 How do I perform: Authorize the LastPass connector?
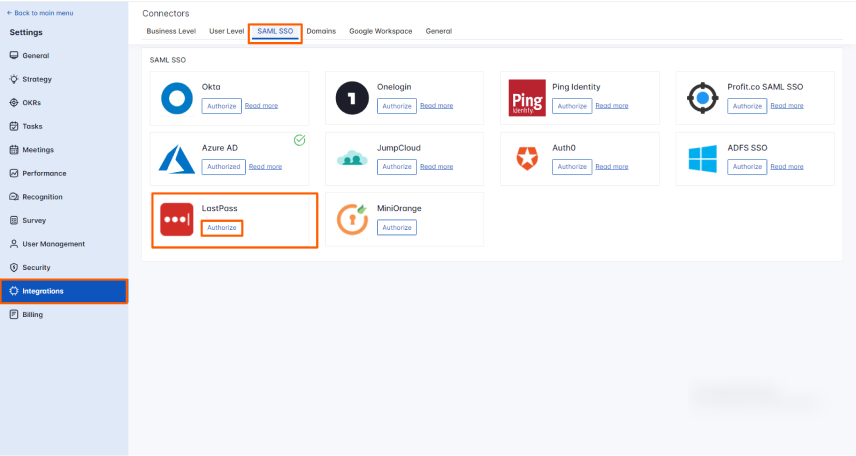pyautogui.click(x=222, y=228)
